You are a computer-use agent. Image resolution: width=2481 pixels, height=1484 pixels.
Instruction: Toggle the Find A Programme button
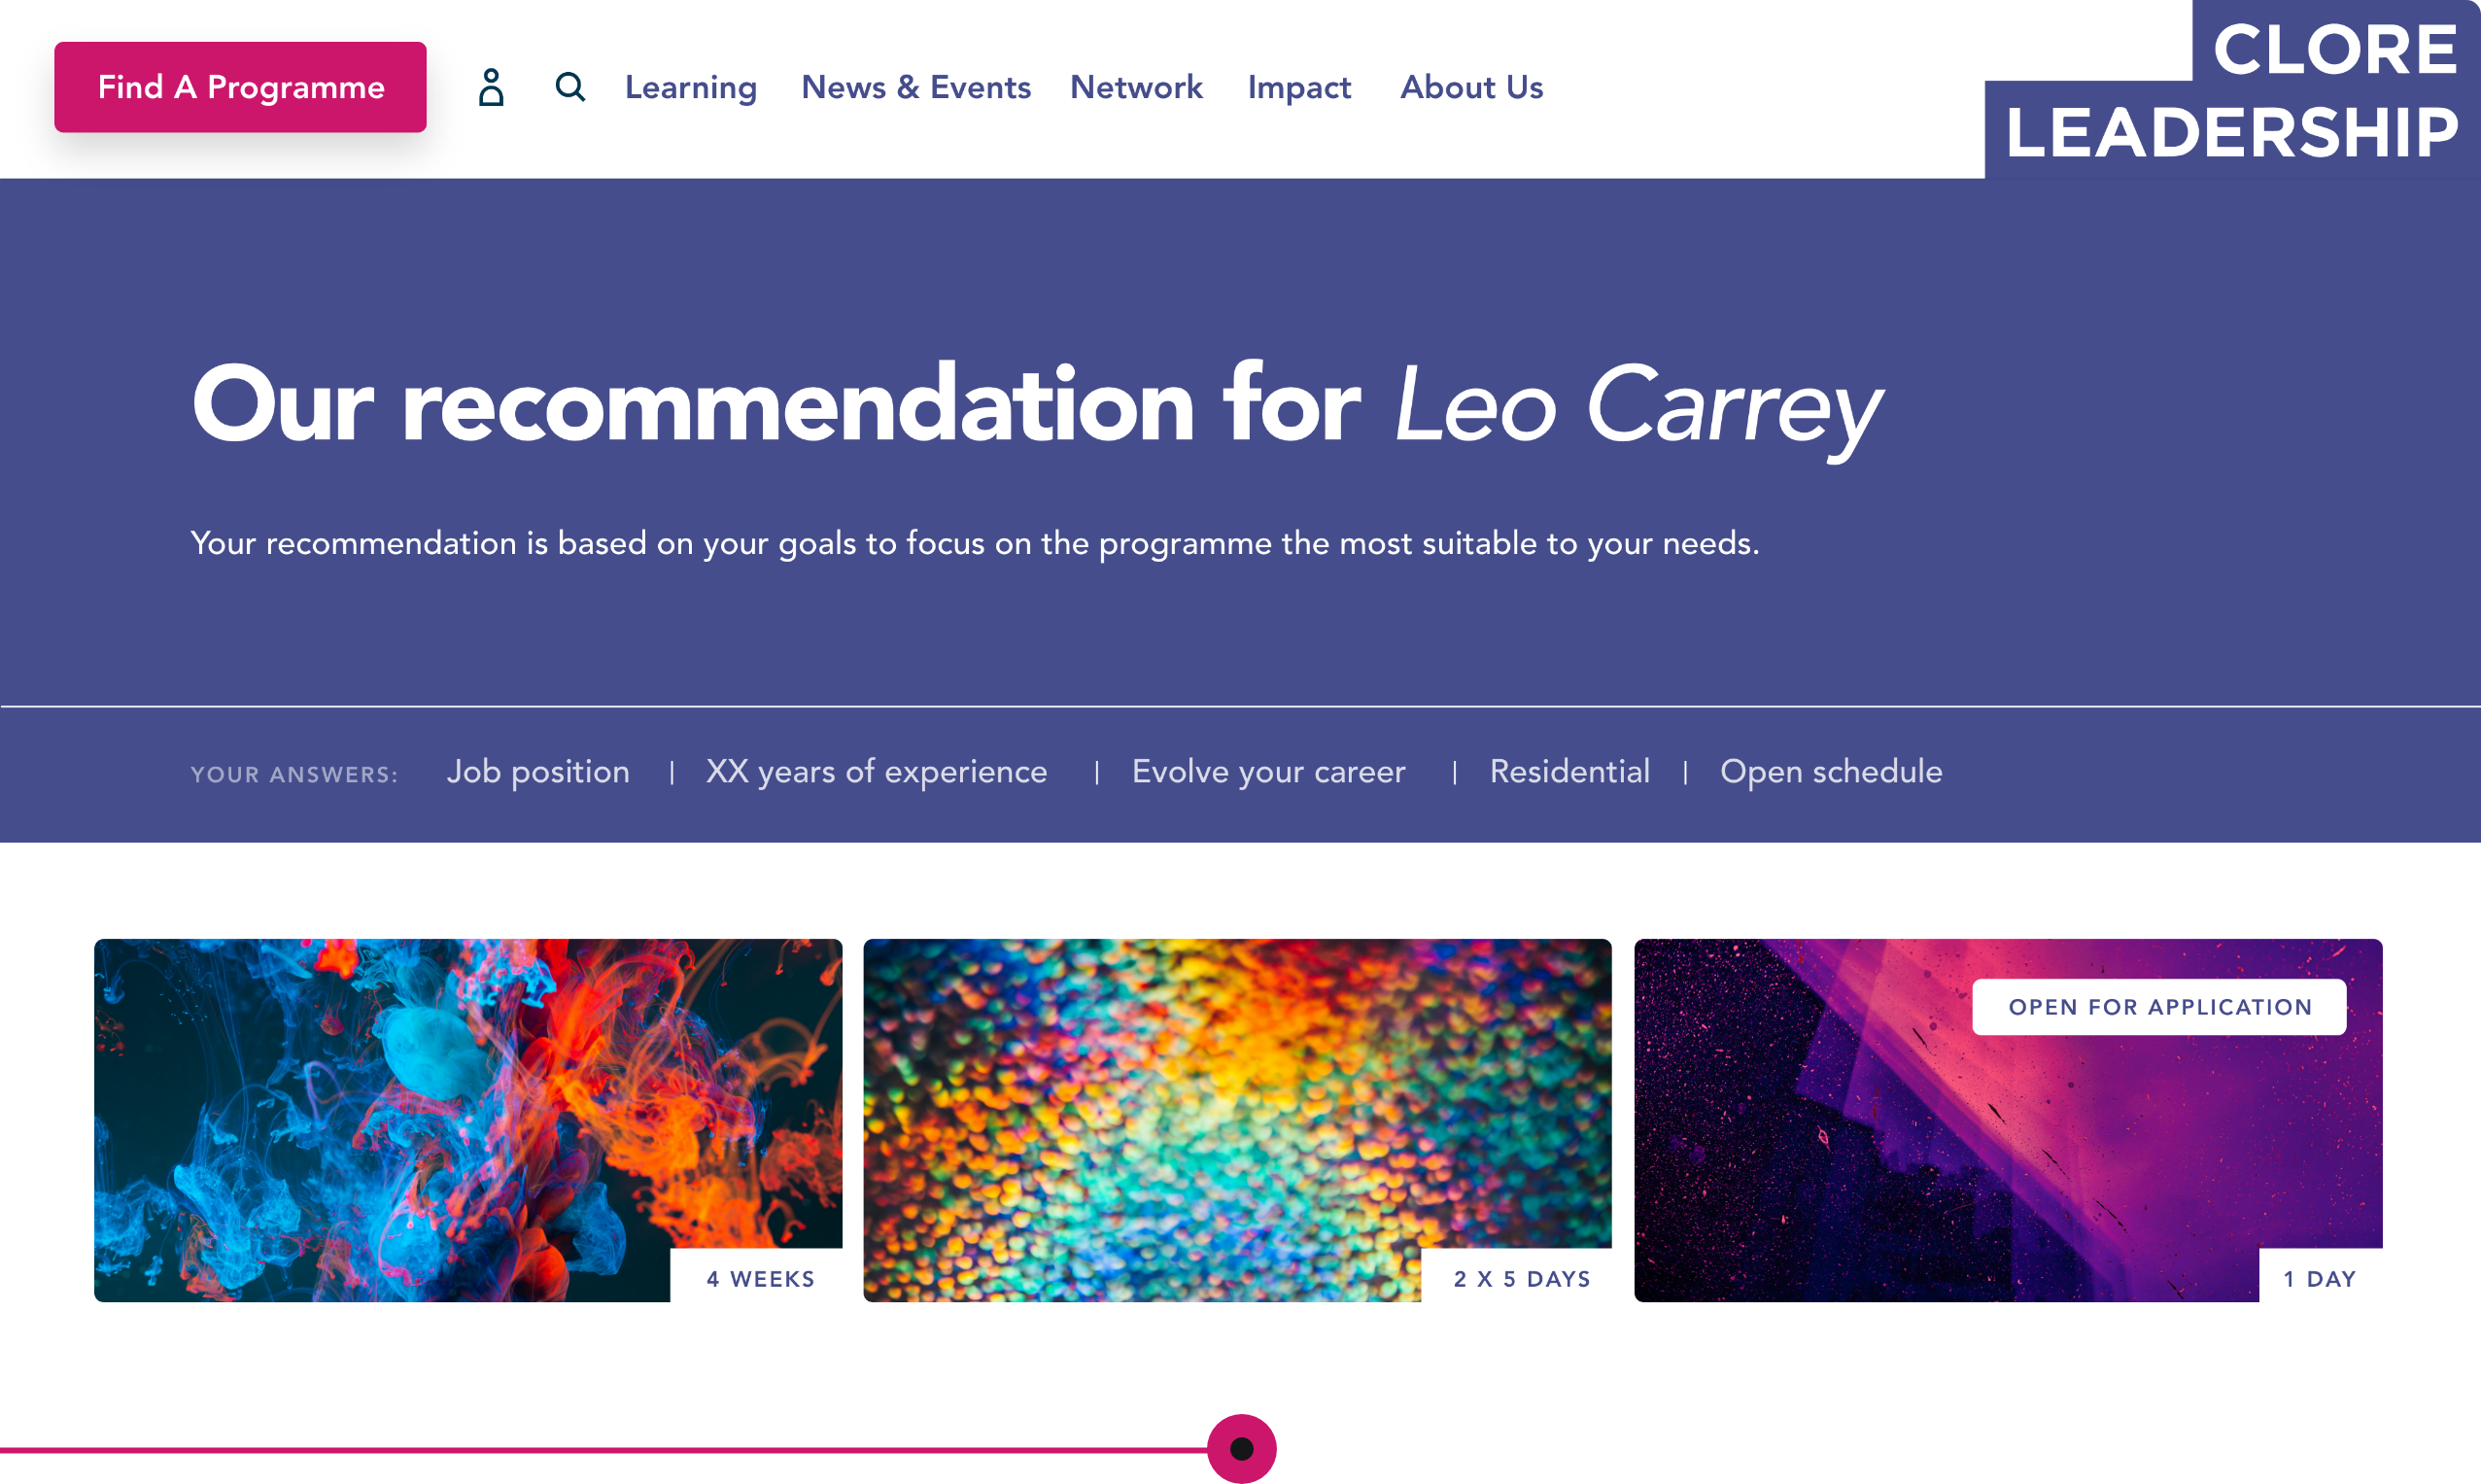242,86
